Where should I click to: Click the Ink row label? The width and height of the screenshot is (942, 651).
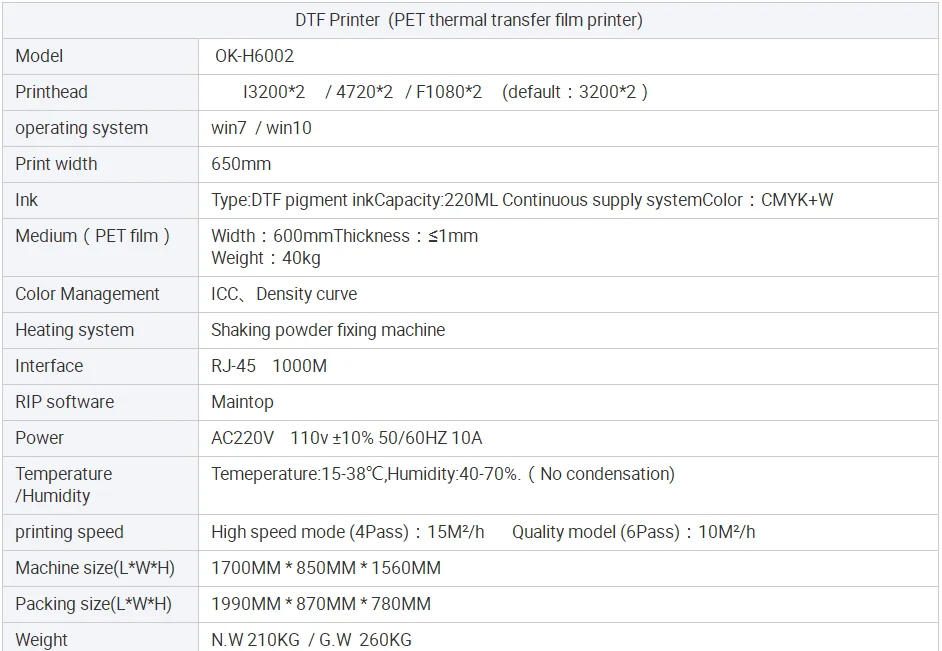pyautogui.click(x=27, y=200)
